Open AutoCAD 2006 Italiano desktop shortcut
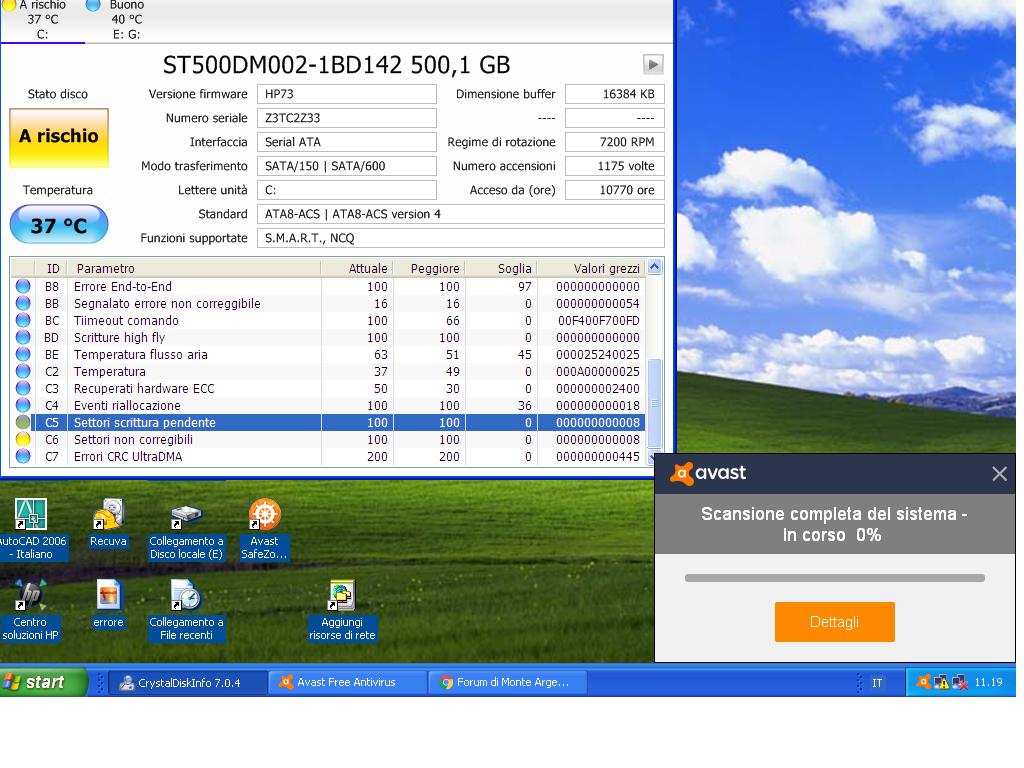Viewport: 1024px width, 768px height. click(31, 515)
